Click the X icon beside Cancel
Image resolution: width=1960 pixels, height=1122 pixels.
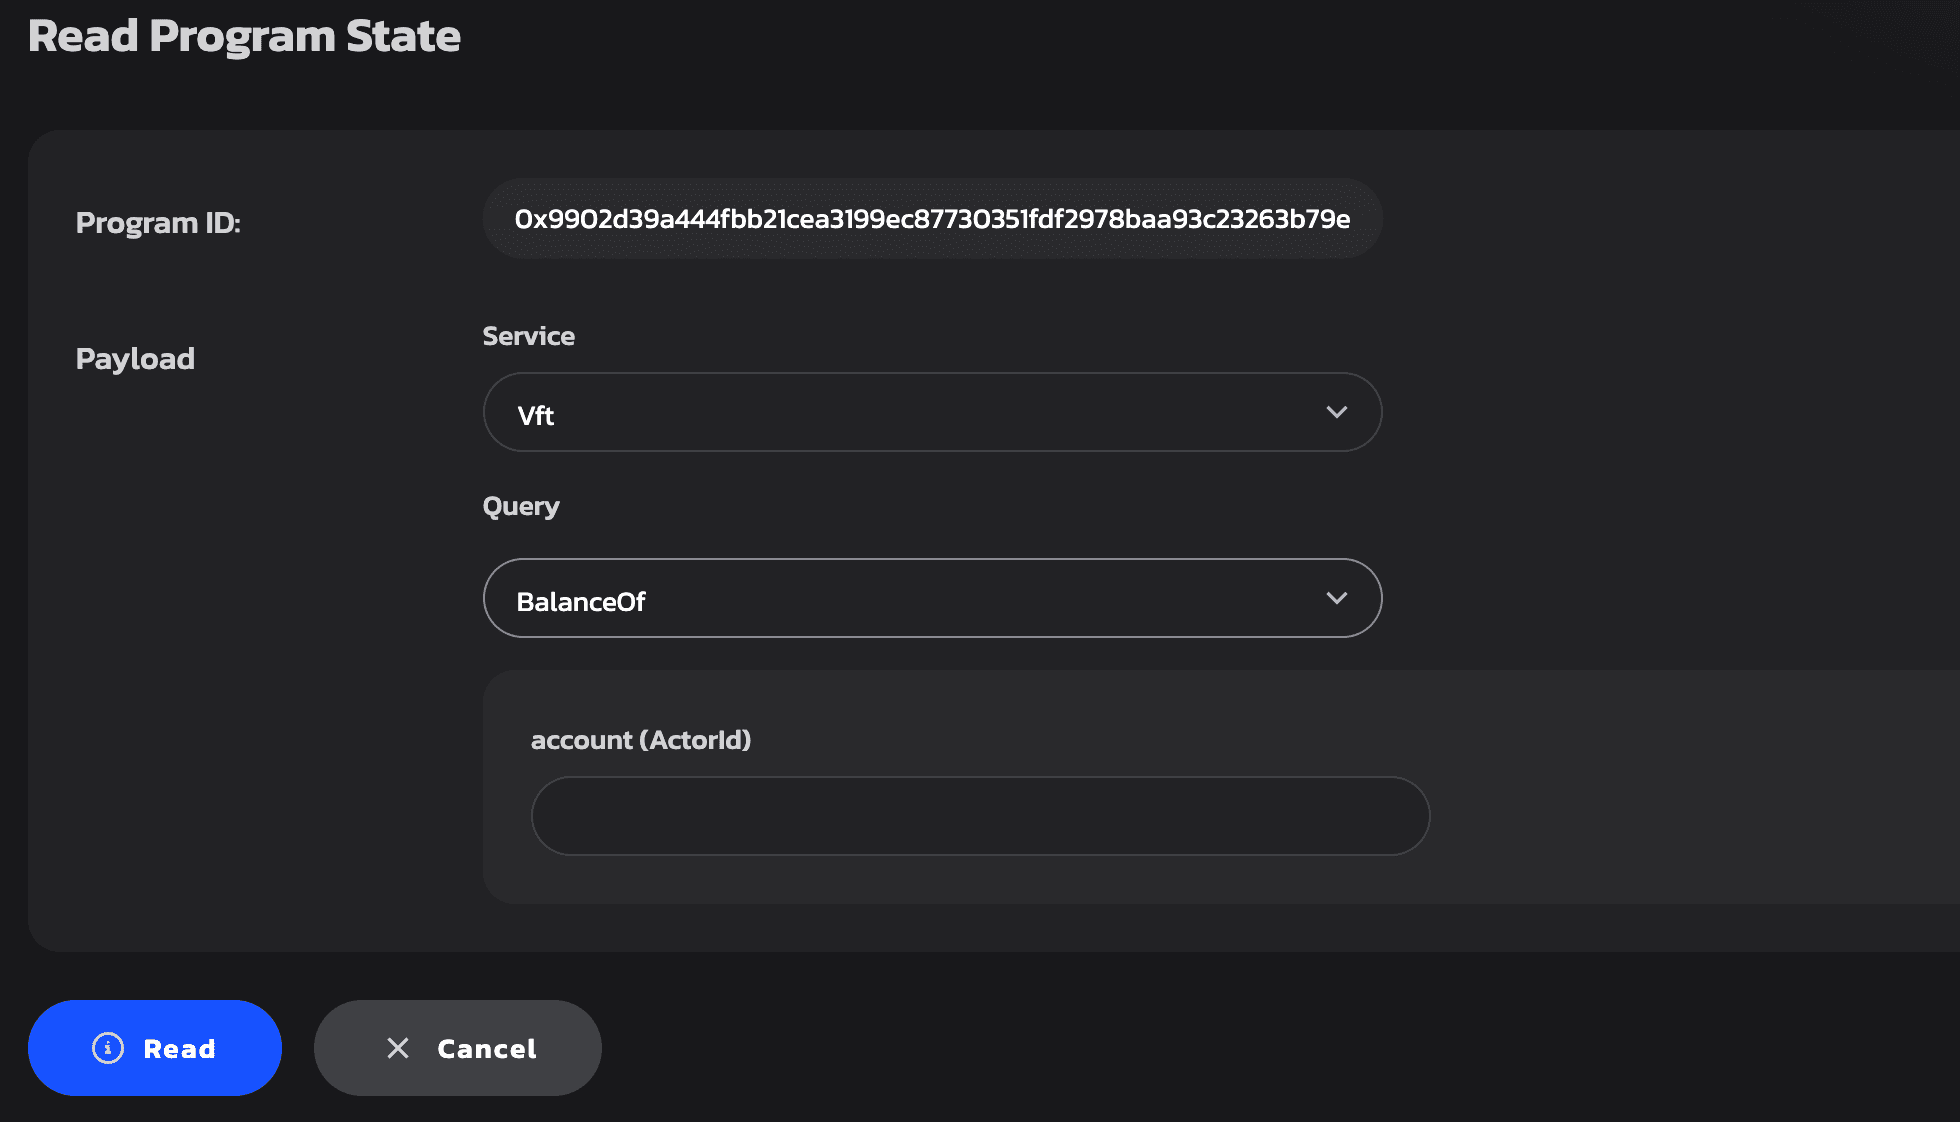point(398,1047)
